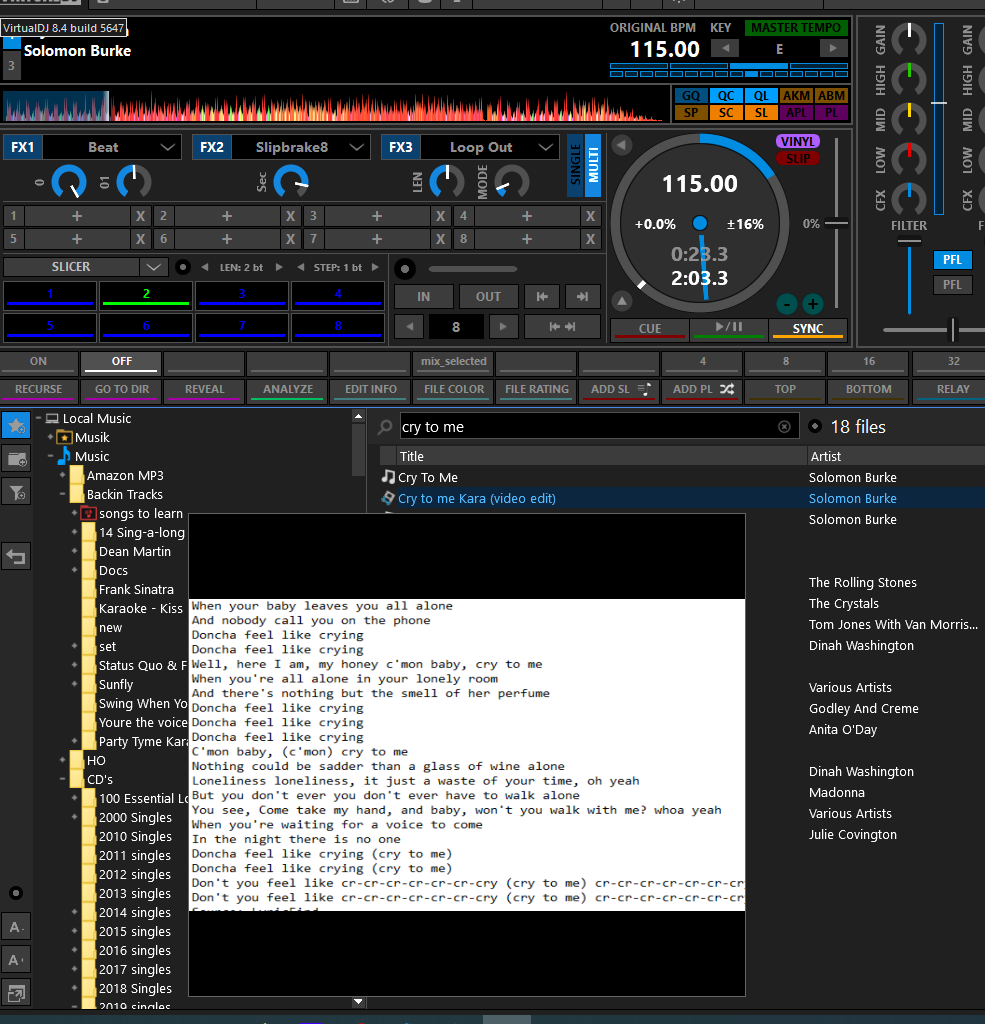Screen dimensions: 985x1024
Task: Click the back arrow icon in browser sidebar
Action: coord(16,557)
